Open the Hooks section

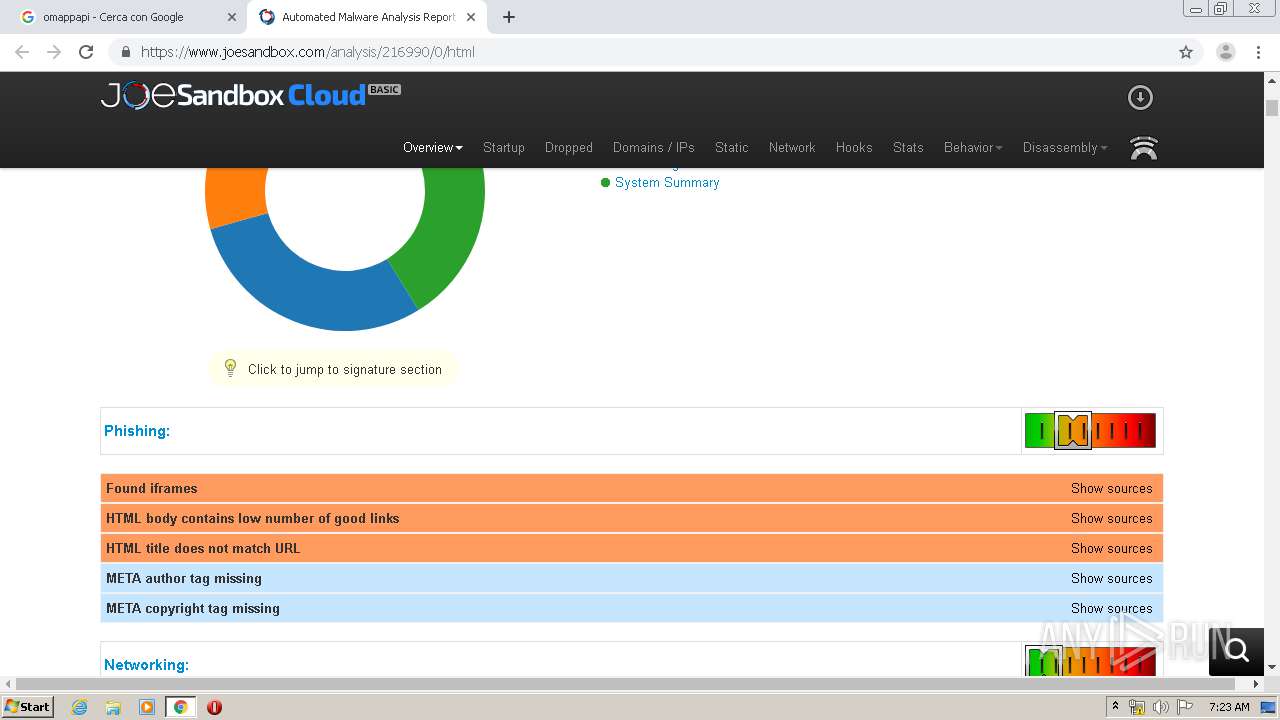point(854,147)
